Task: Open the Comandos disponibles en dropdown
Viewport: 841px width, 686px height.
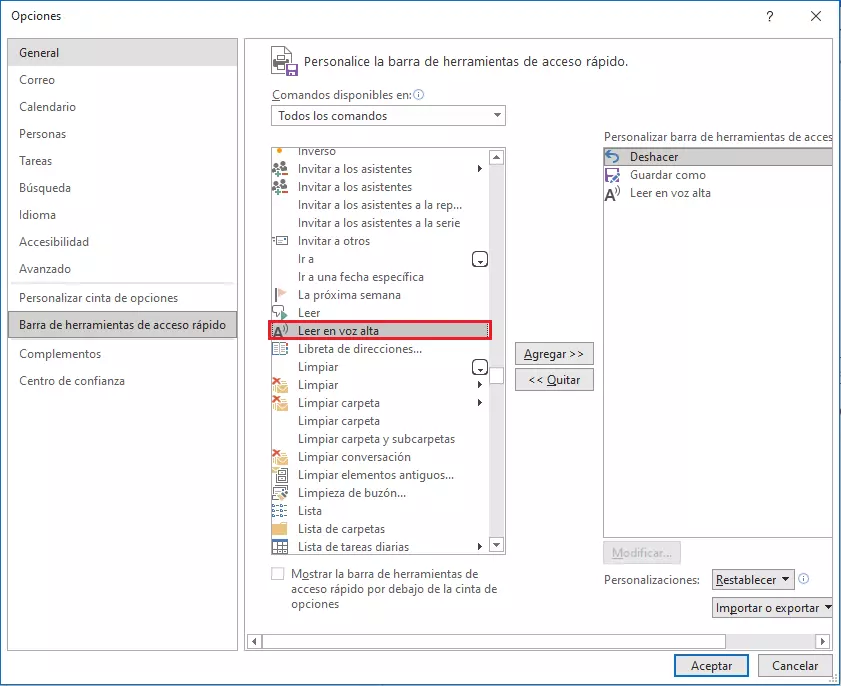Action: [388, 116]
